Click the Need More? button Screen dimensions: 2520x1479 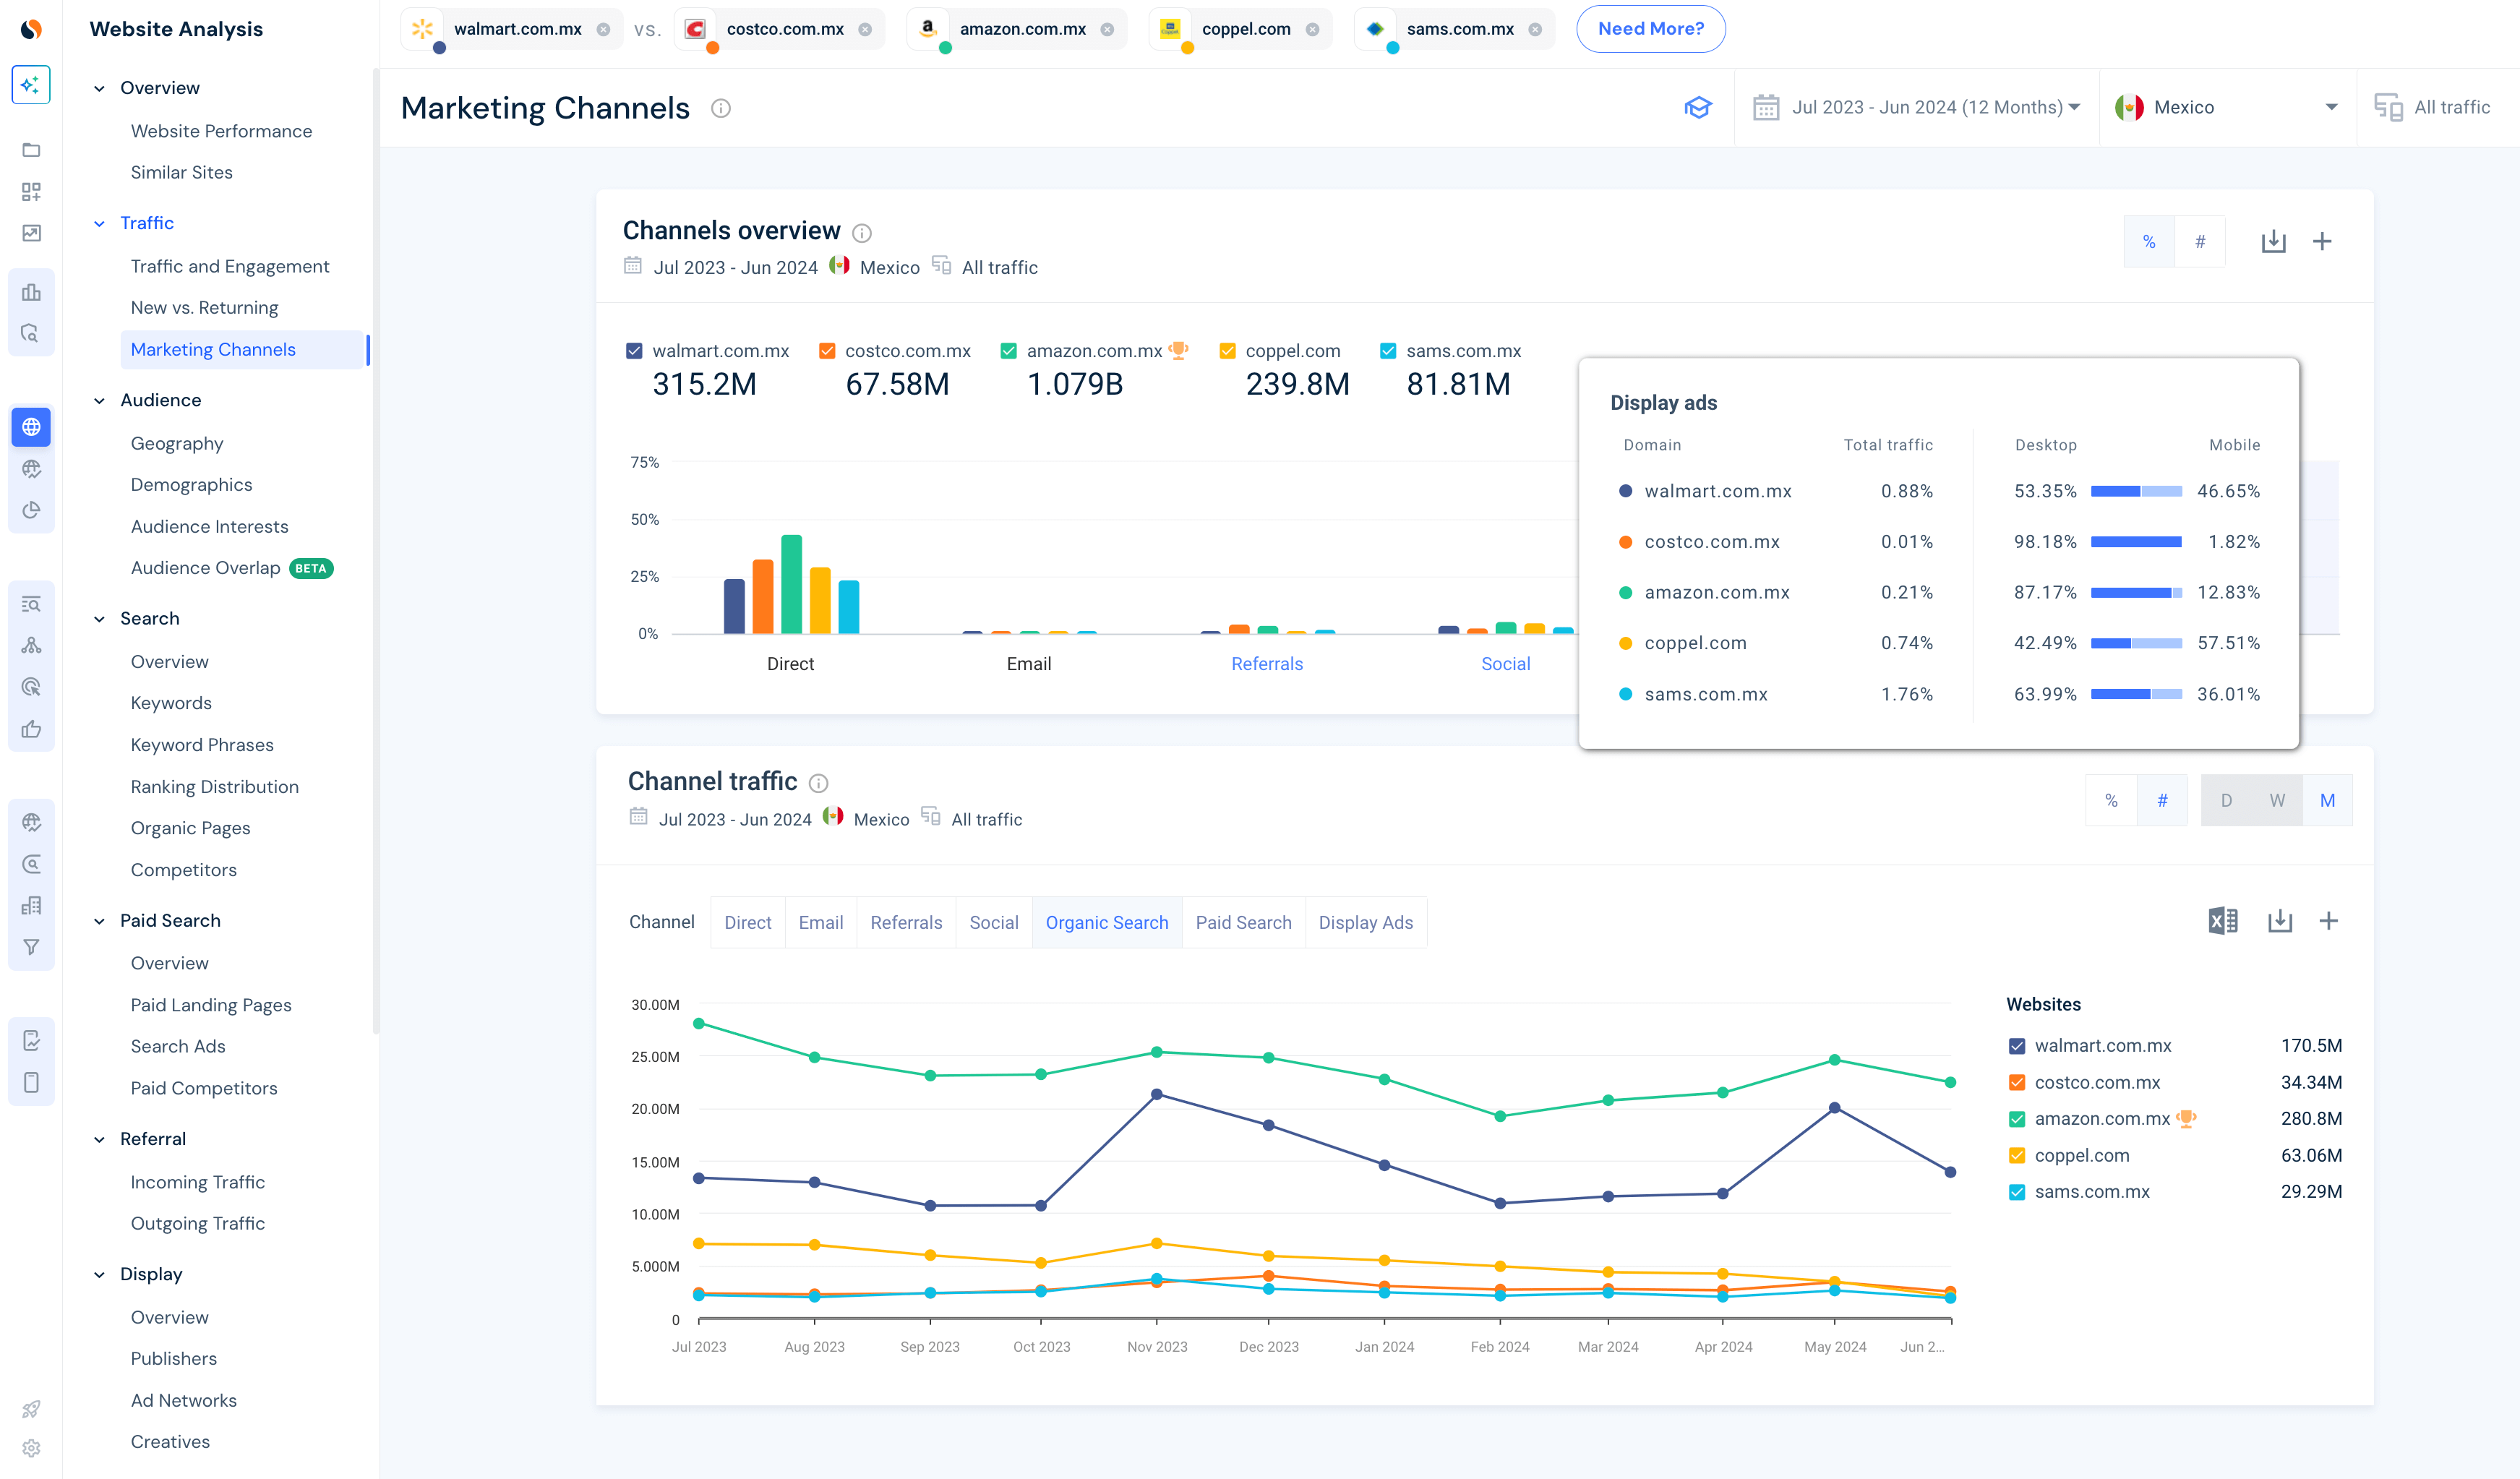[x=1650, y=29]
